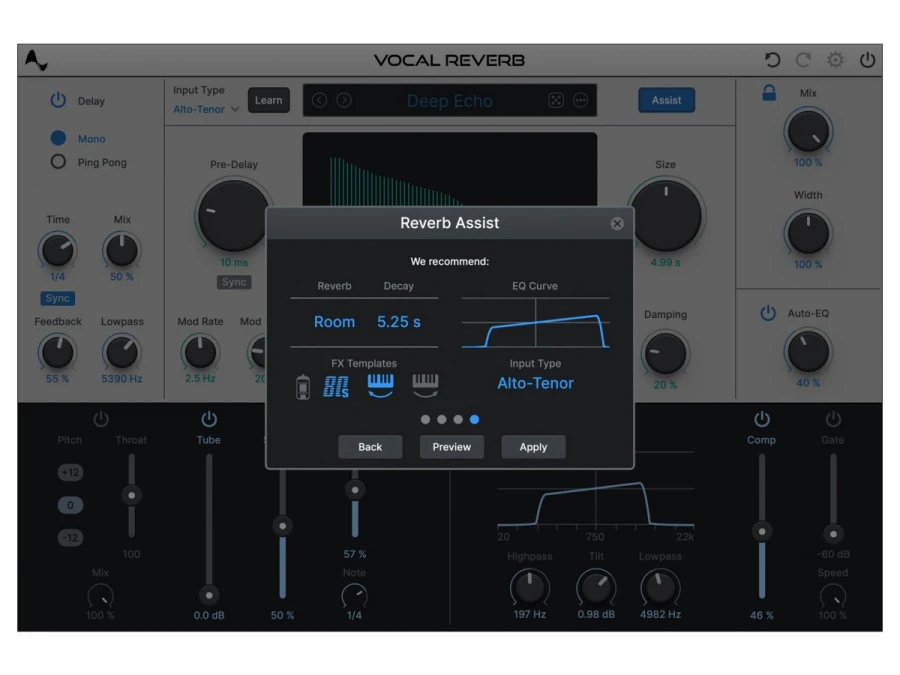Viewport: 900px width, 675px height.
Task: Click the delay Lowpass 5390 Hz knob
Action: point(122,352)
